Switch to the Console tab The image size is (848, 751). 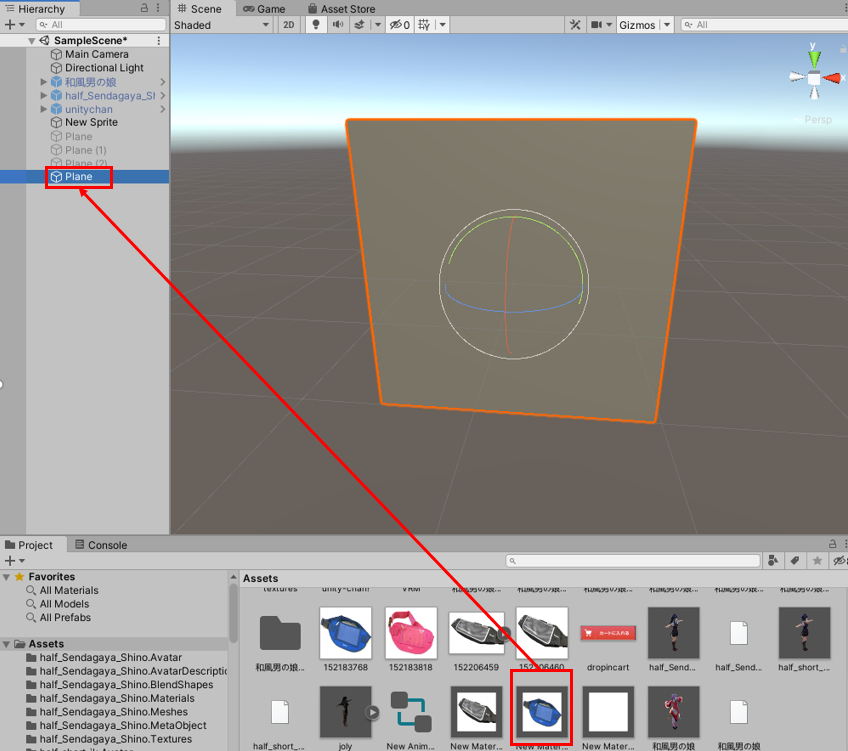pos(101,545)
